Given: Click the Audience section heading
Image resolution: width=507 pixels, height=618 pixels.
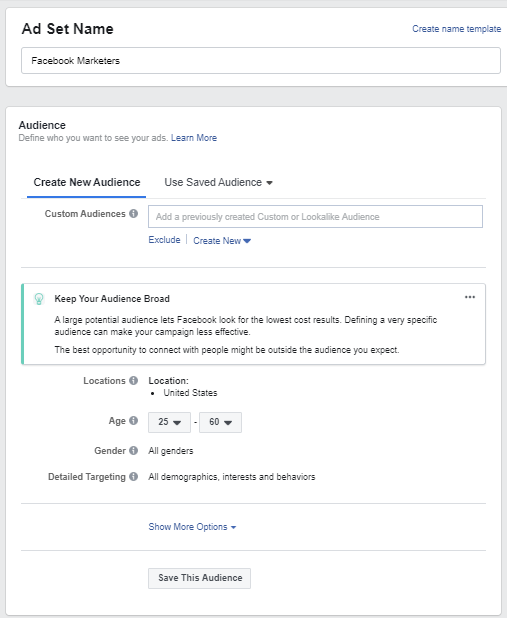Looking at the screenshot, I should click(x=42, y=125).
